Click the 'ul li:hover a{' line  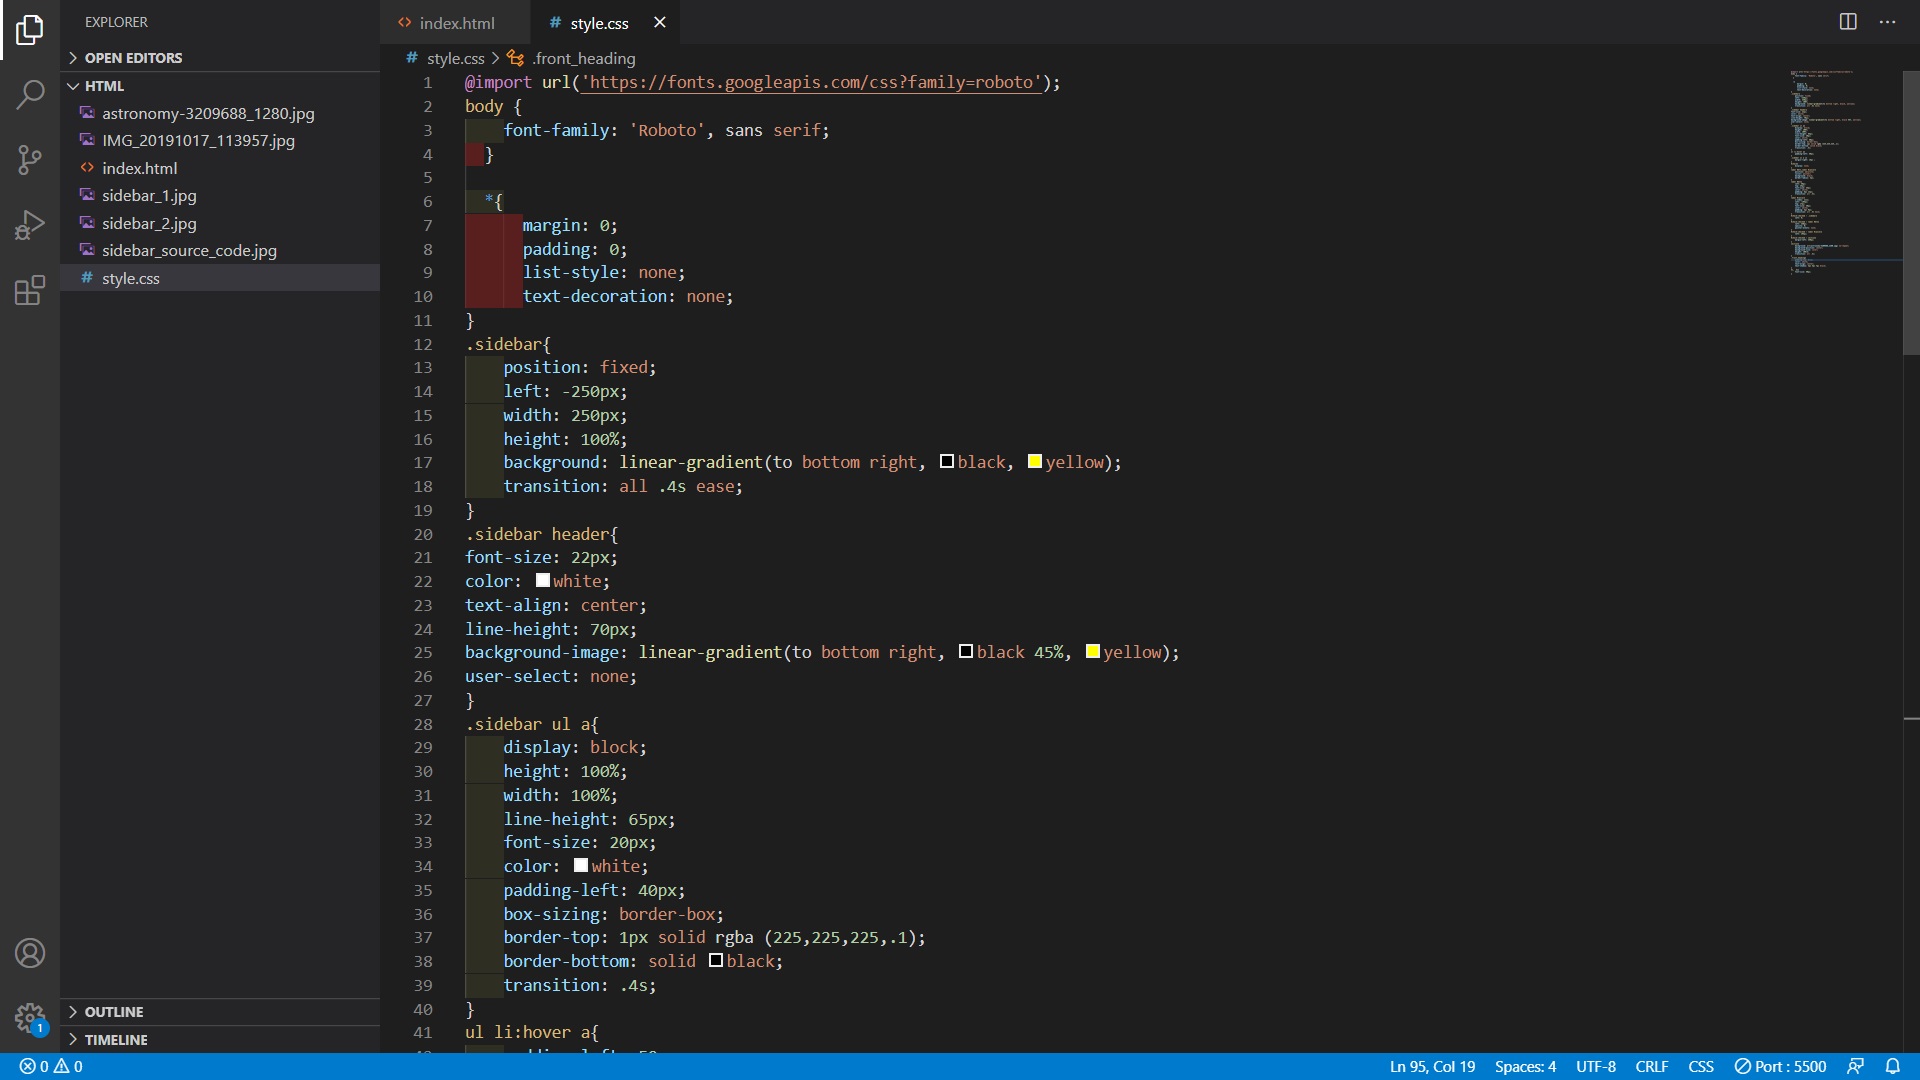(x=532, y=1032)
